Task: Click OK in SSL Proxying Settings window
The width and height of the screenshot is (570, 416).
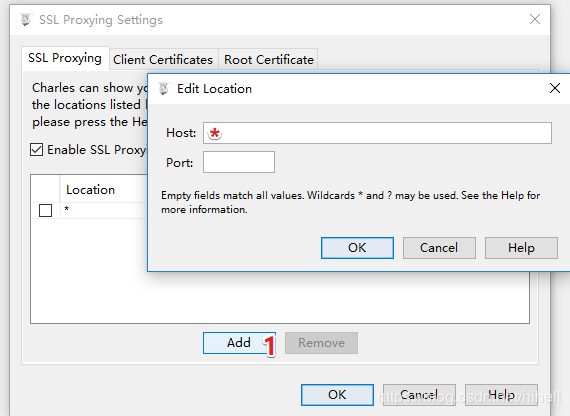Action: pos(337,395)
